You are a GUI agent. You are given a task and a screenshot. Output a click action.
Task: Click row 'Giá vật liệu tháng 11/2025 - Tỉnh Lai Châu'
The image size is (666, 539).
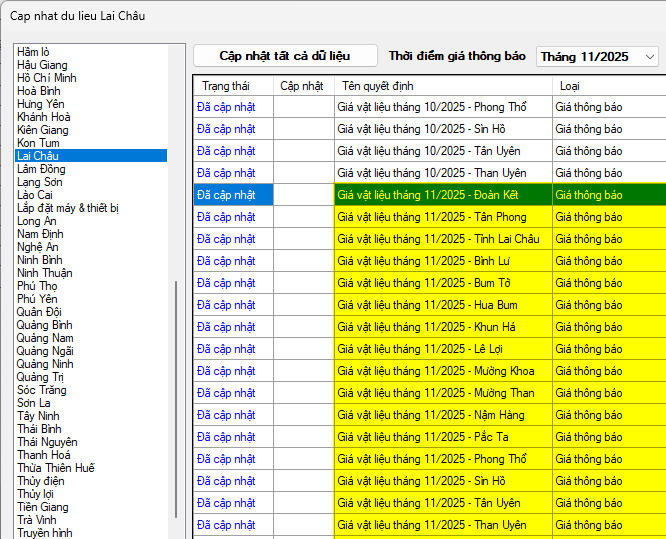tap(438, 239)
